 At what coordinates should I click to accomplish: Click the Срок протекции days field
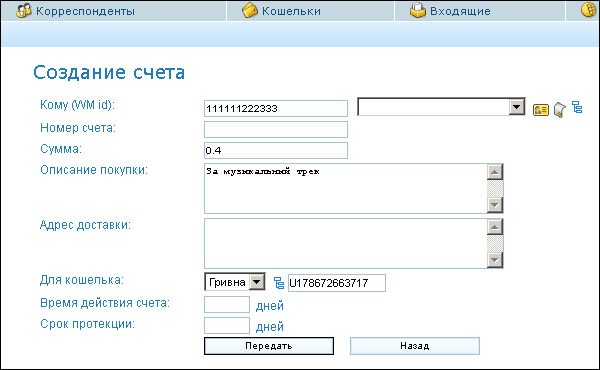coord(227,326)
